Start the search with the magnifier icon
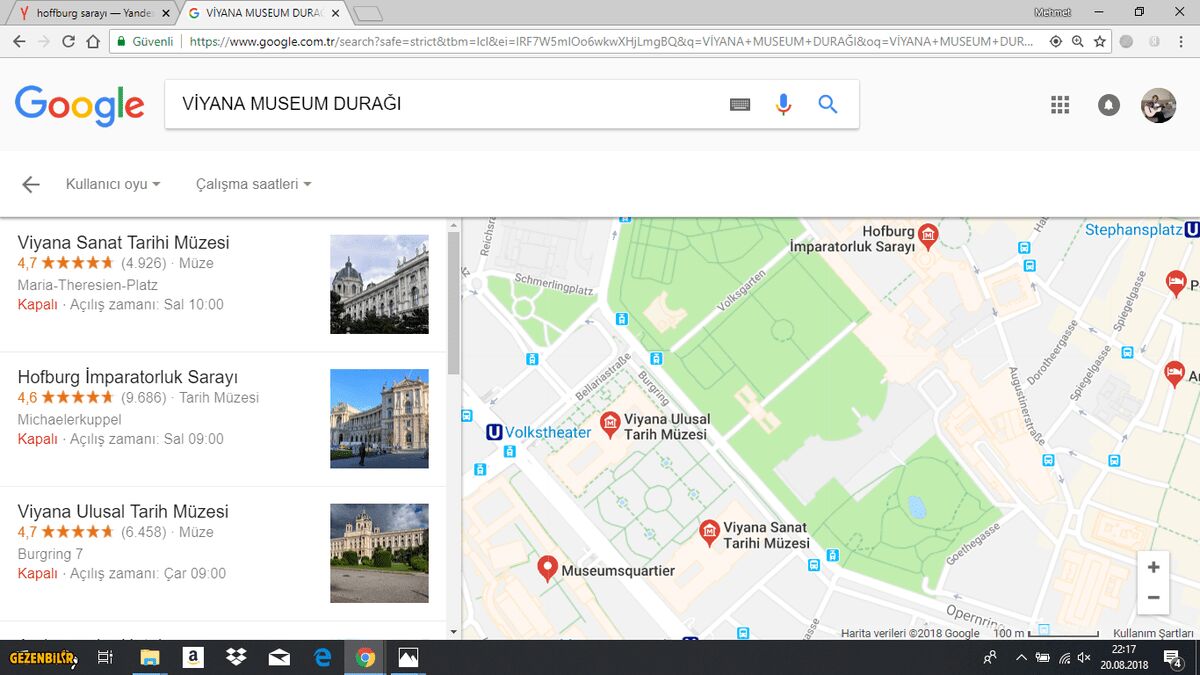1200x675 pixels. [828, 103]
